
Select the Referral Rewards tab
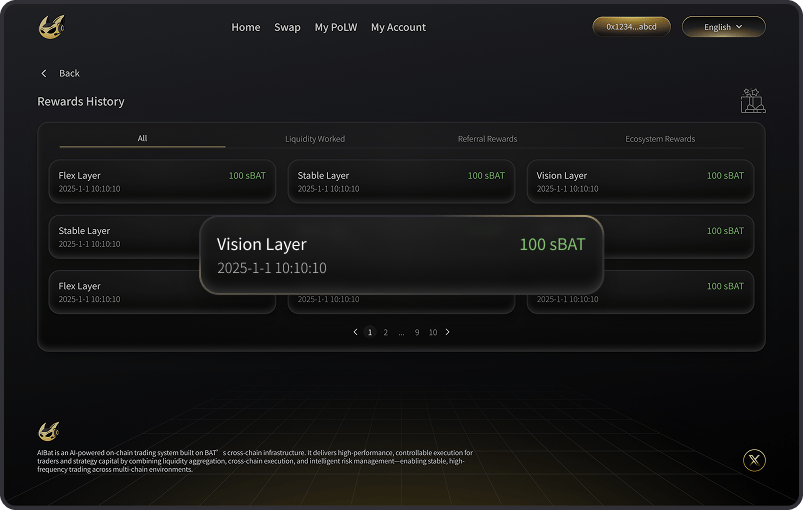click(x=487, y=139)
